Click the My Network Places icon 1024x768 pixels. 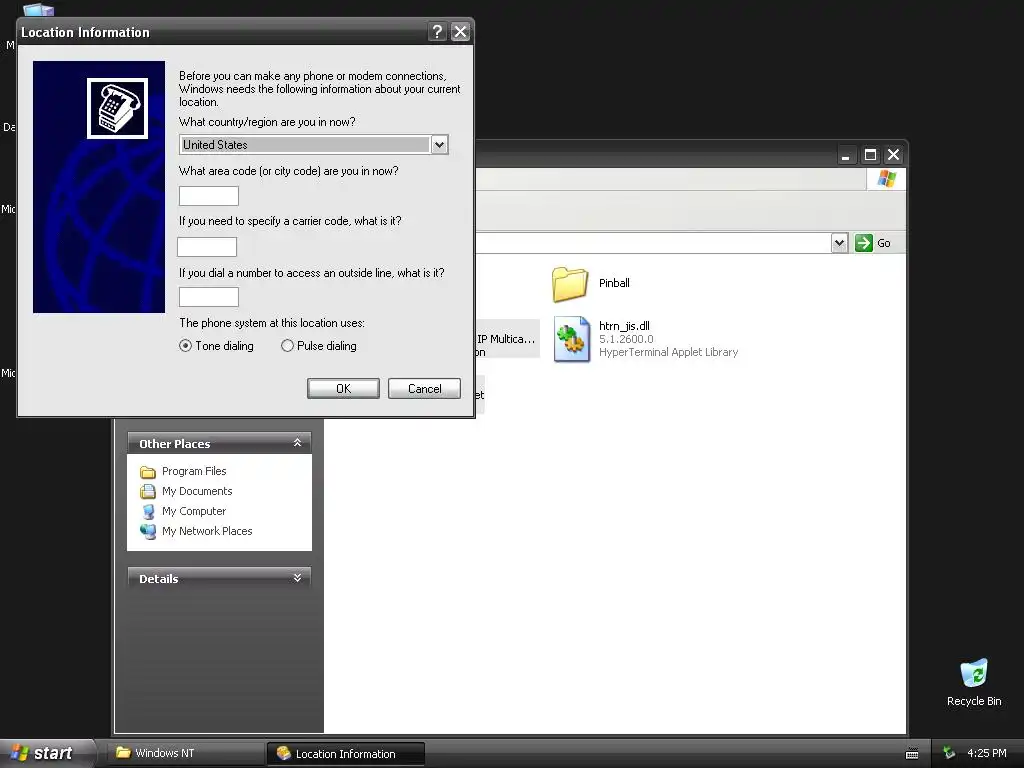[x=148, y=532]
